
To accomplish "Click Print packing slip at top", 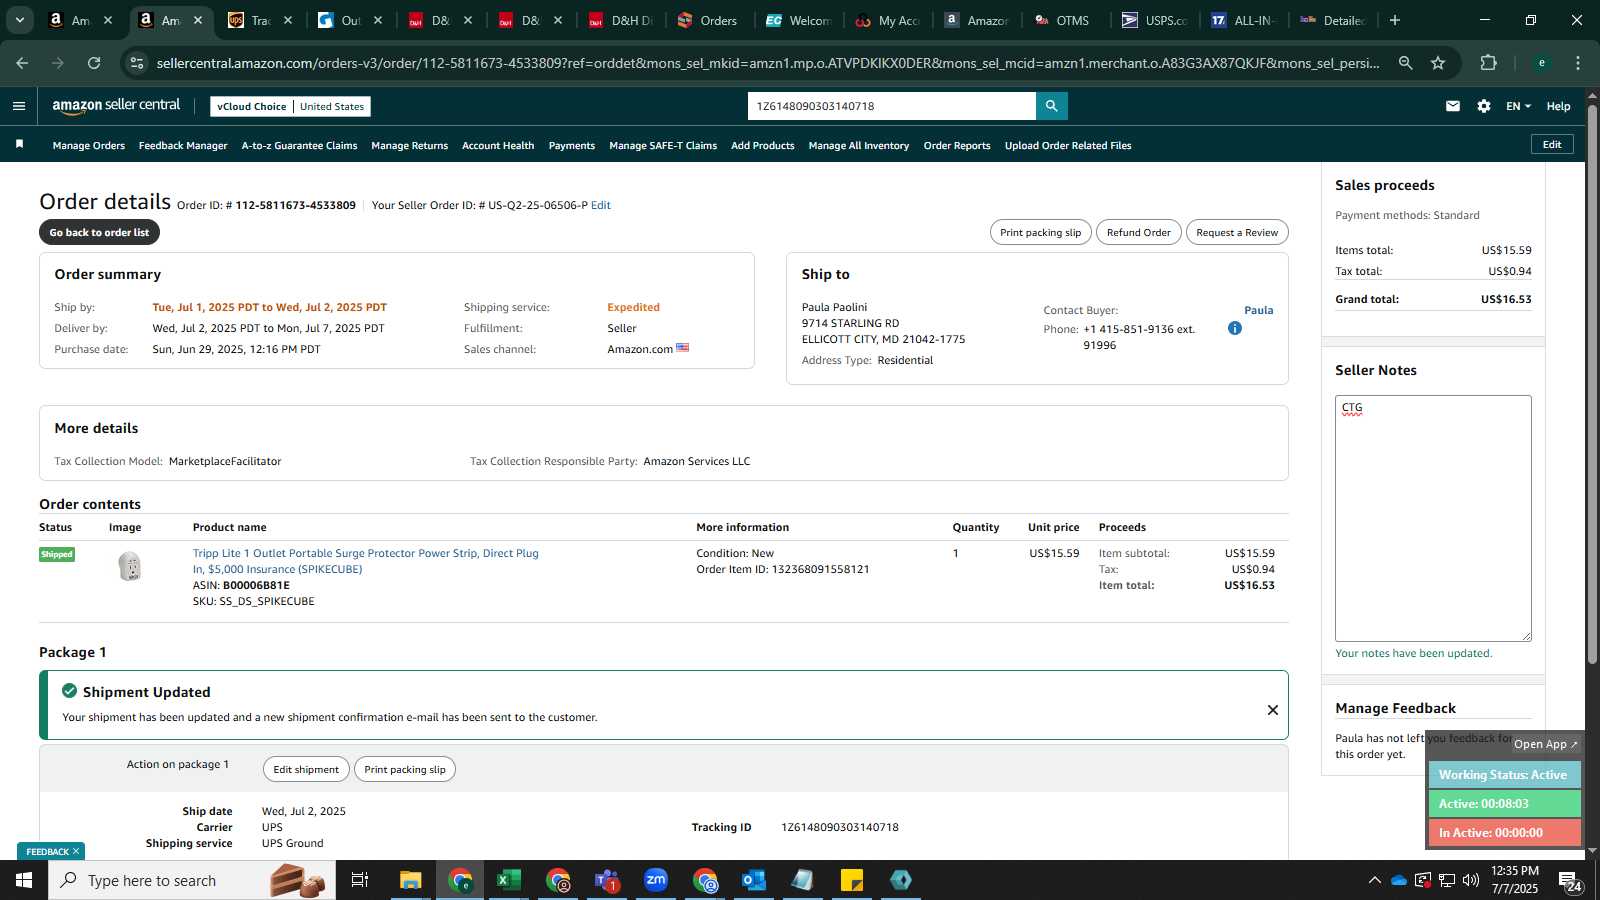I will (x=1041, y=232).
